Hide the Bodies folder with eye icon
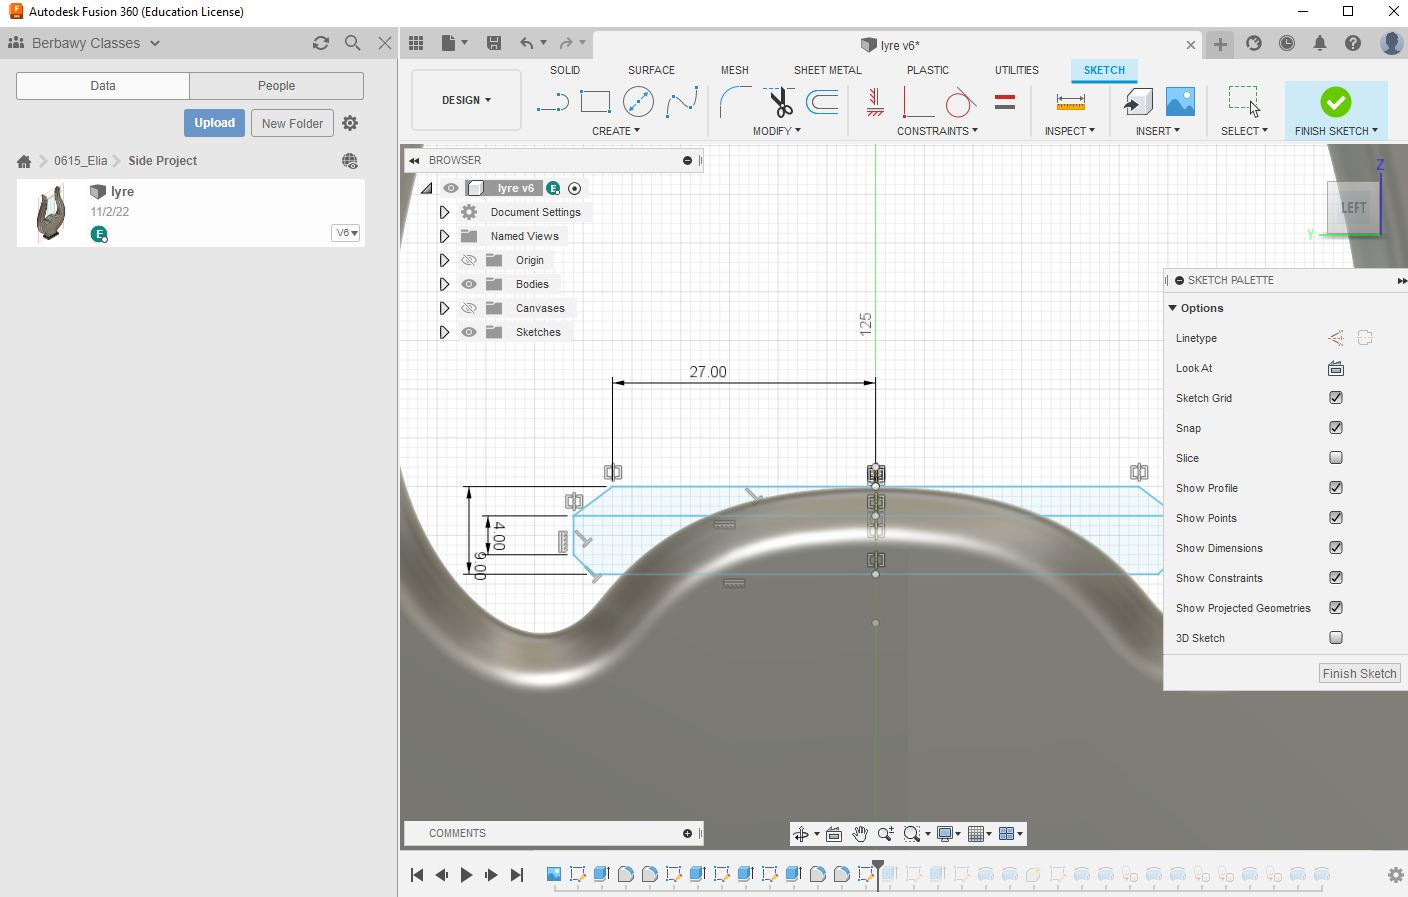This screenshot has width=1408, height=897. coord(469,284)
